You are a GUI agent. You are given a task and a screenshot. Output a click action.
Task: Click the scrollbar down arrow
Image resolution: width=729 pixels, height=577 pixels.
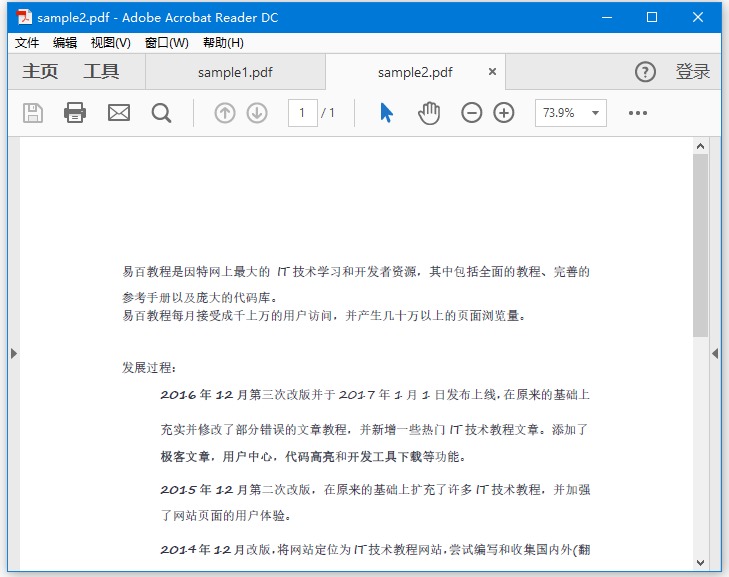[x=700, y=563]
